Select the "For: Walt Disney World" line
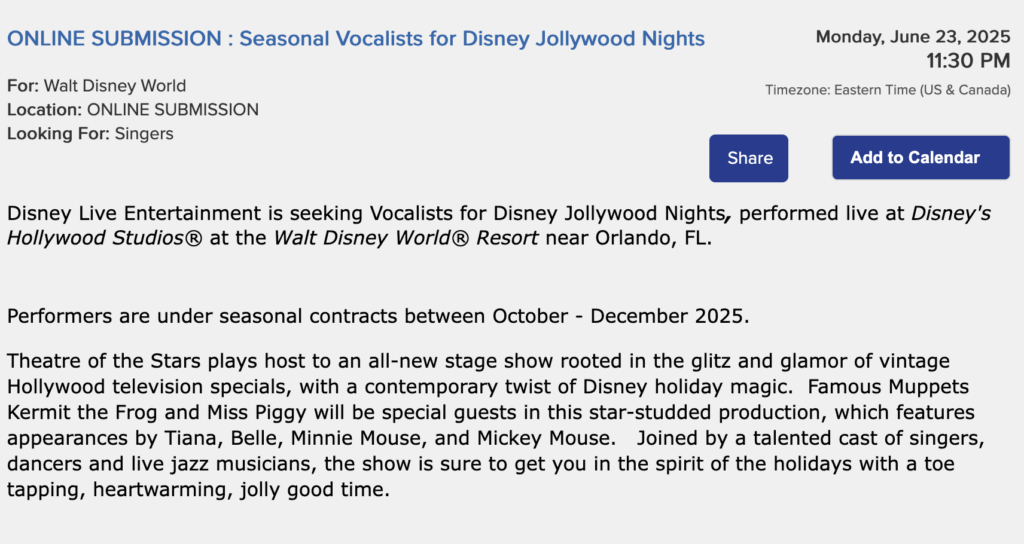The image size is (1024, 544). [x=96, y=86]
